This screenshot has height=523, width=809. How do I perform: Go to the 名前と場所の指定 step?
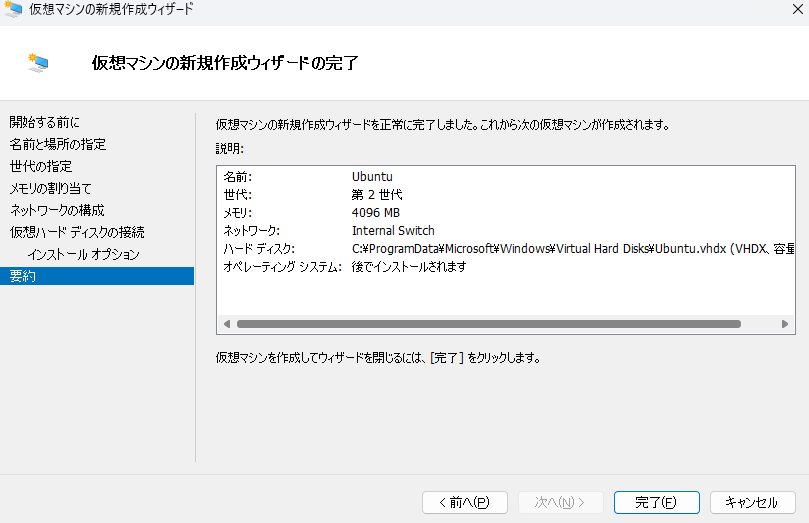57,144
